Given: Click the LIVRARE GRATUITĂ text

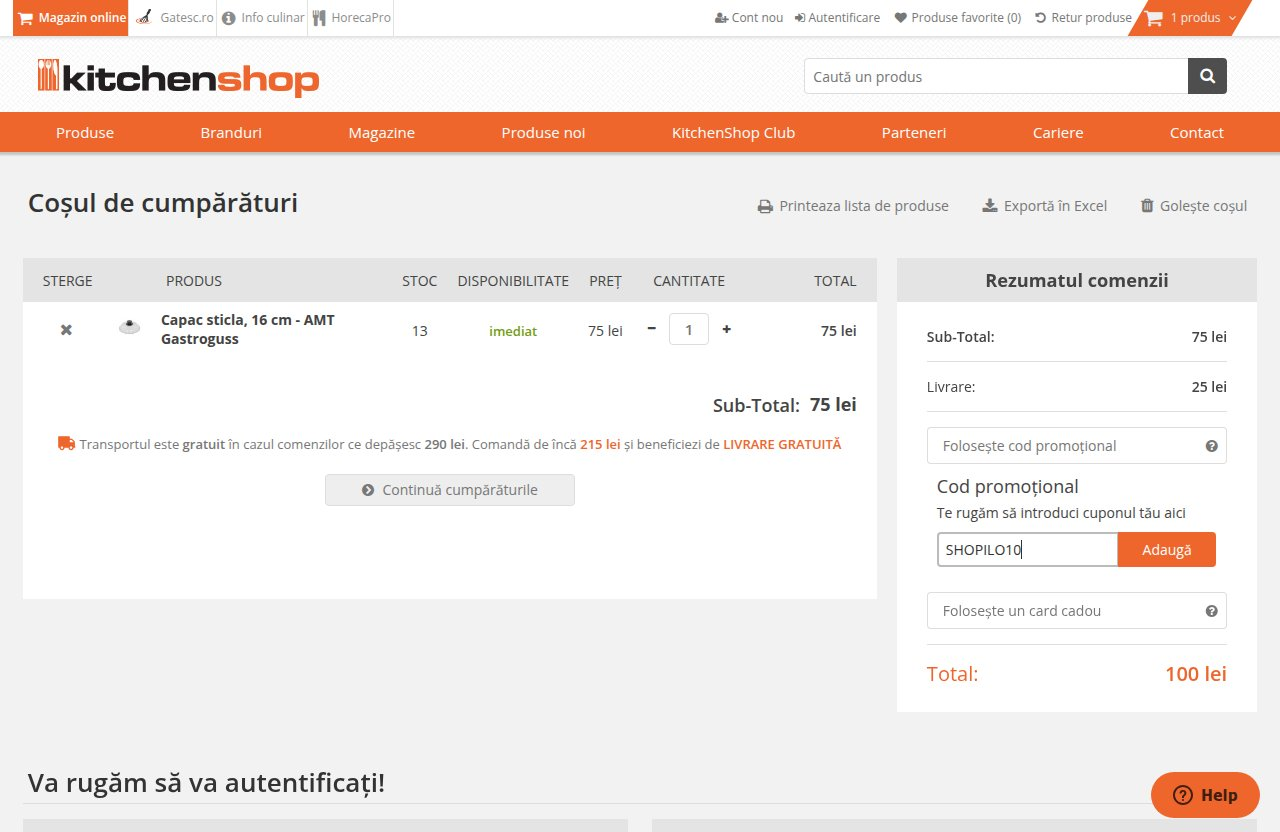Looking at the screenshot, I should point(782,444).
